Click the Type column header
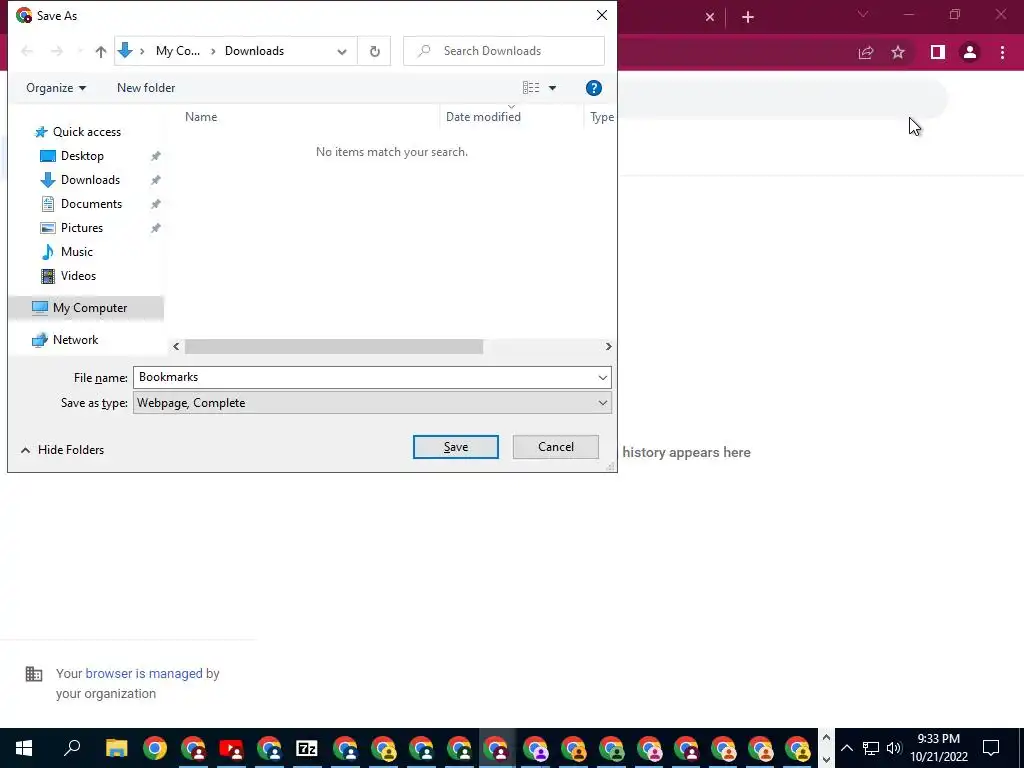 601,117
